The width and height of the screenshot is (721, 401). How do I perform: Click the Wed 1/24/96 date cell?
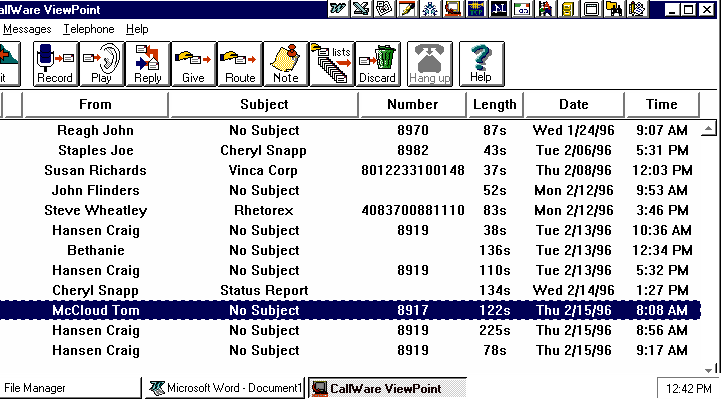click(x=574, y=131)
